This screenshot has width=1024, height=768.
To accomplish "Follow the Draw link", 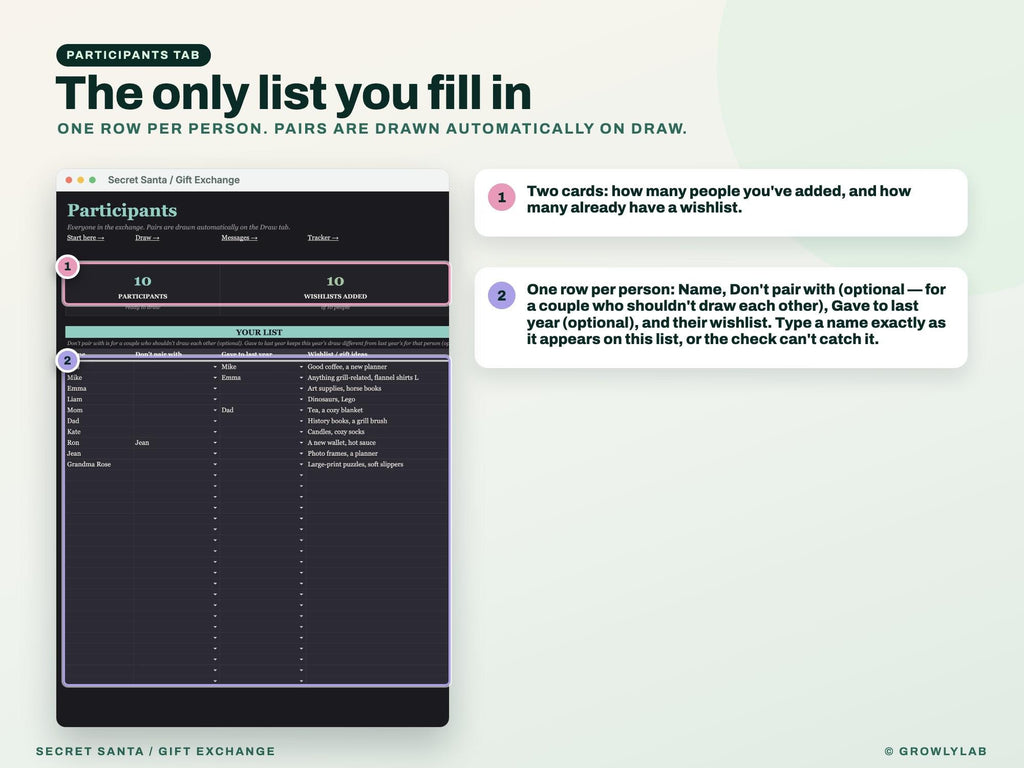I will coord(147,238).
